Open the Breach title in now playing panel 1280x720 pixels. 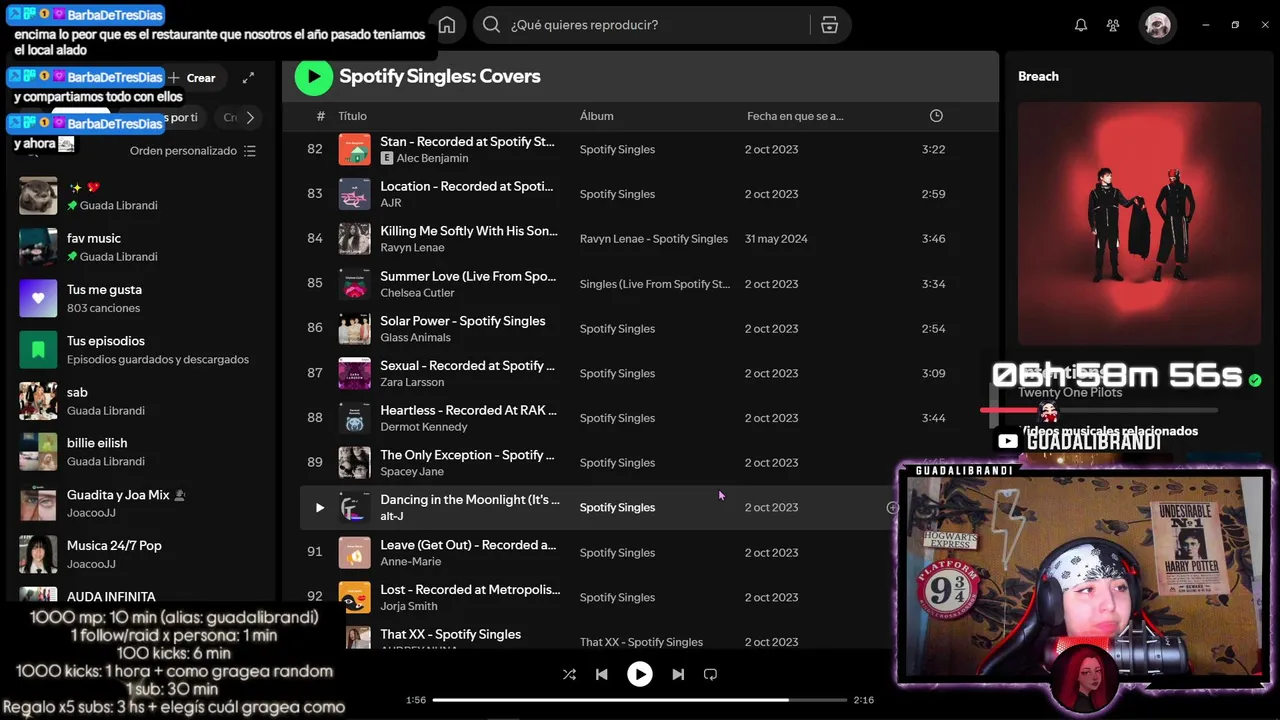1038,76
